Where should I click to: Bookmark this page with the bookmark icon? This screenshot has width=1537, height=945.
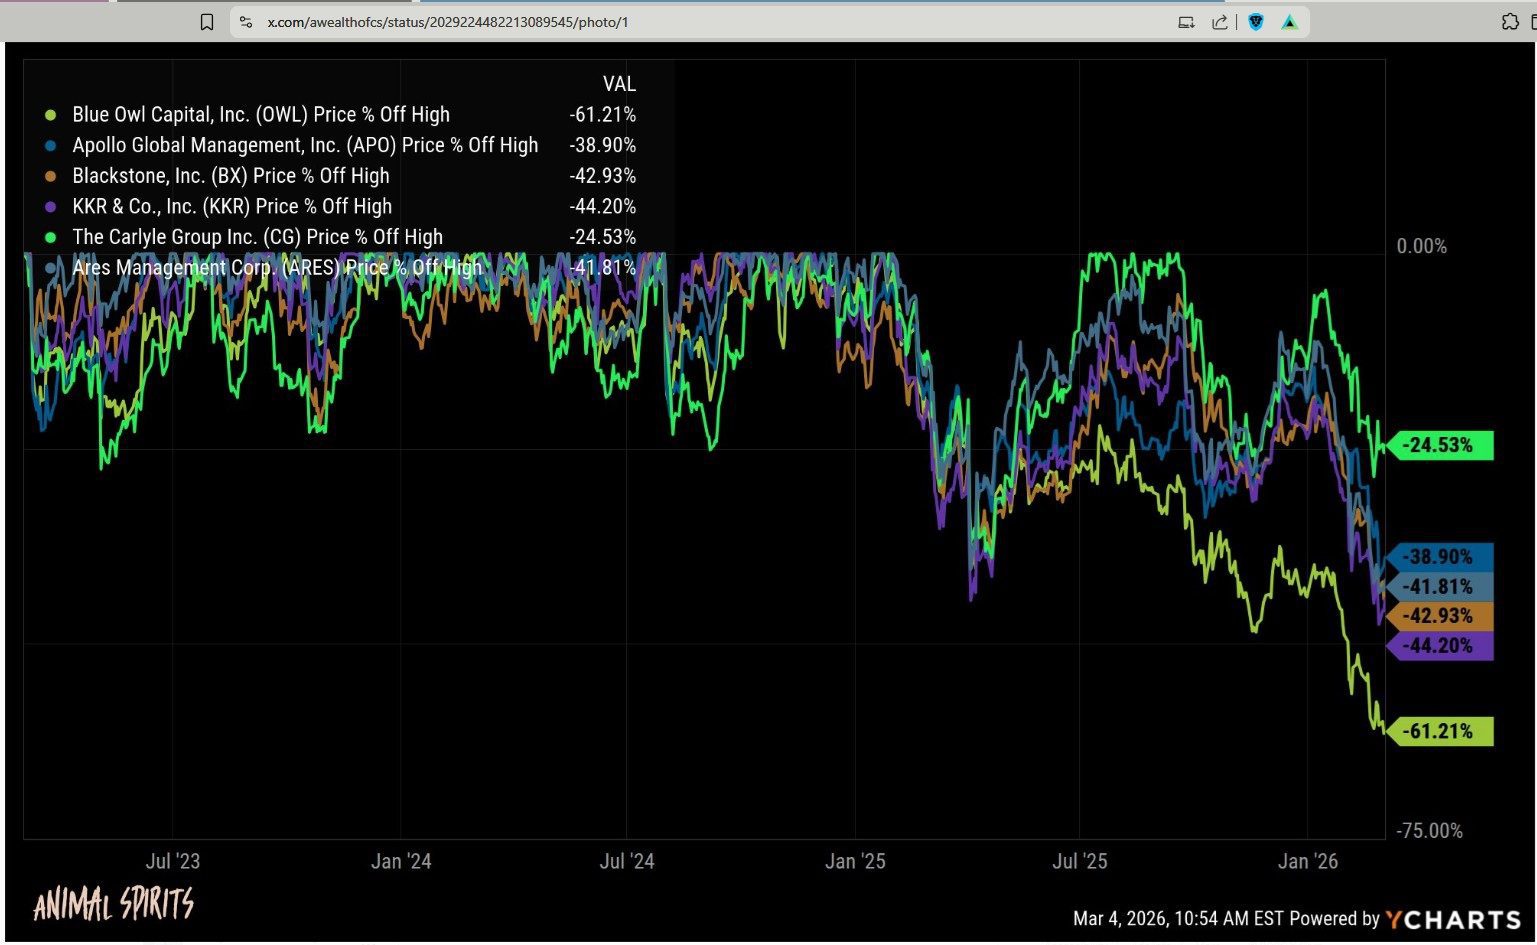point(207,22)
